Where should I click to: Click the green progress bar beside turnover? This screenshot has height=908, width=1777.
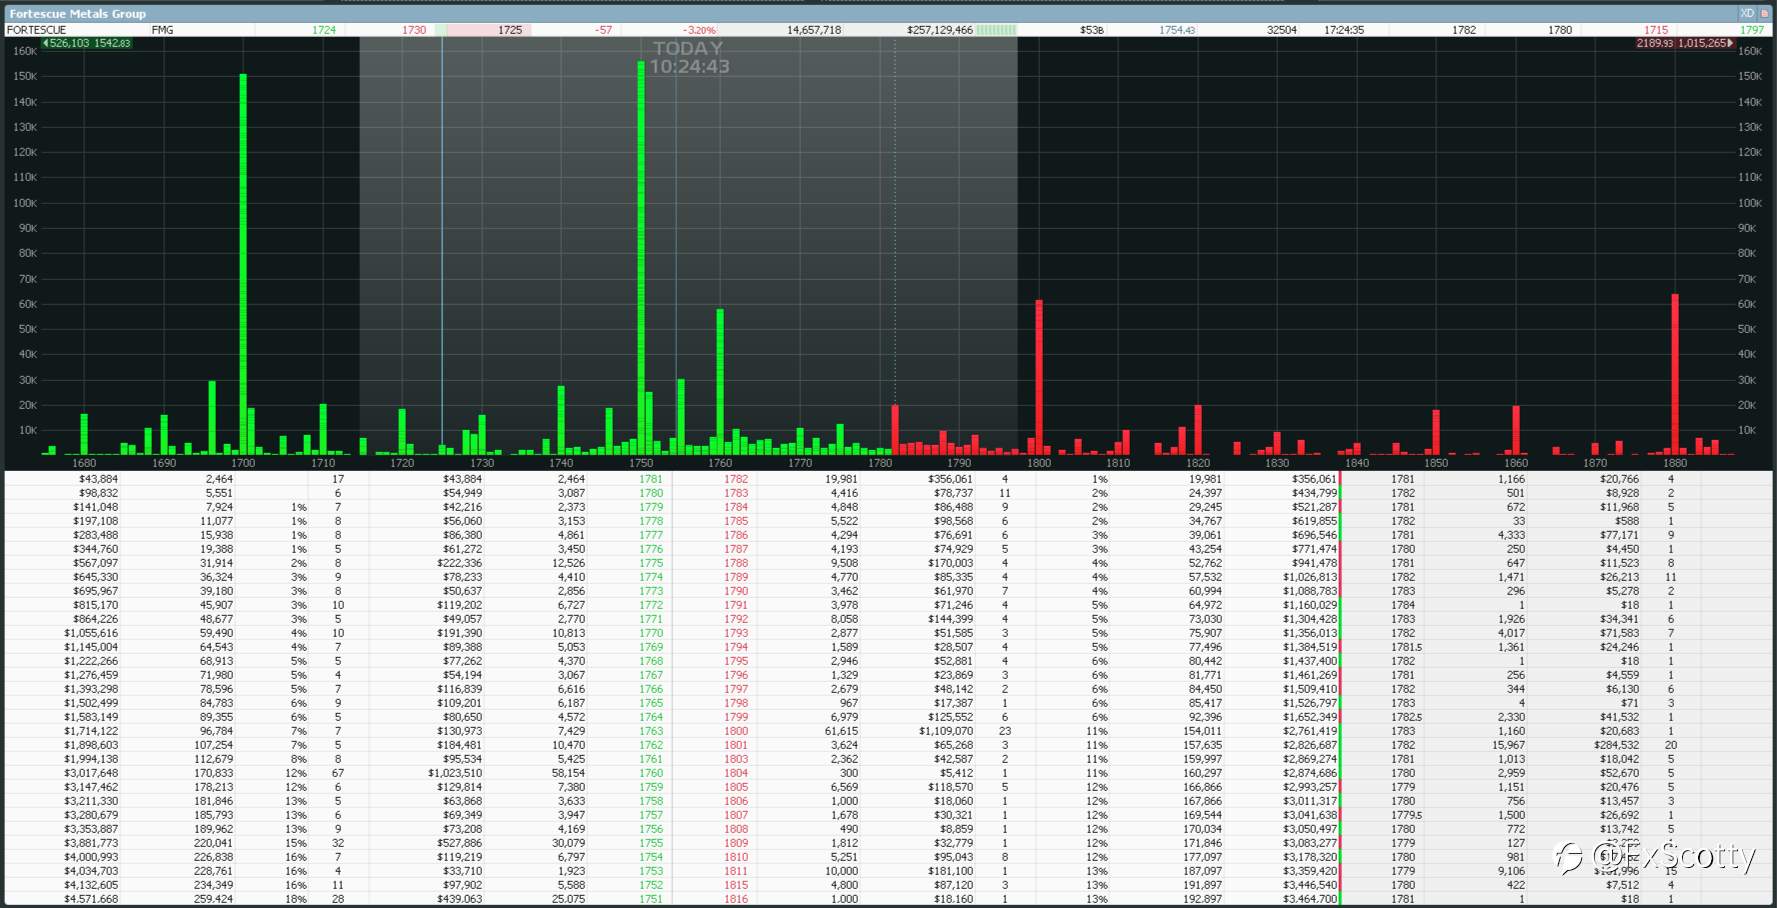coord(996,30)
